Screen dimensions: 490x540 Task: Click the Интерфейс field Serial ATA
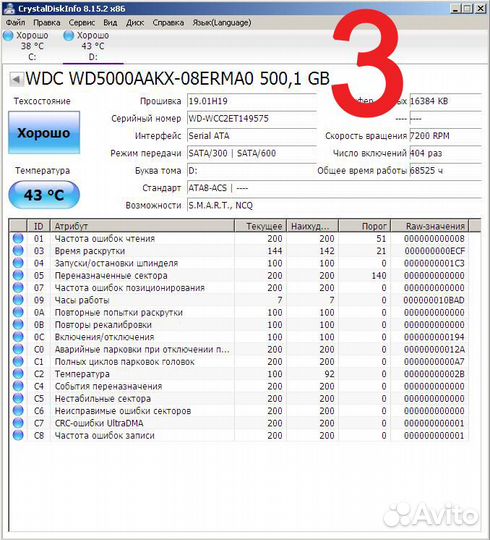pyautogui.click(x=252, y=136)
